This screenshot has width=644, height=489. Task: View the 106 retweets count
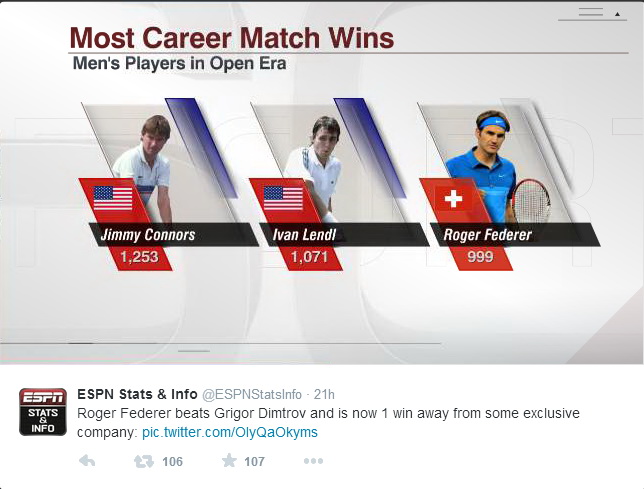pyautogui.click(x=172, y=461)
